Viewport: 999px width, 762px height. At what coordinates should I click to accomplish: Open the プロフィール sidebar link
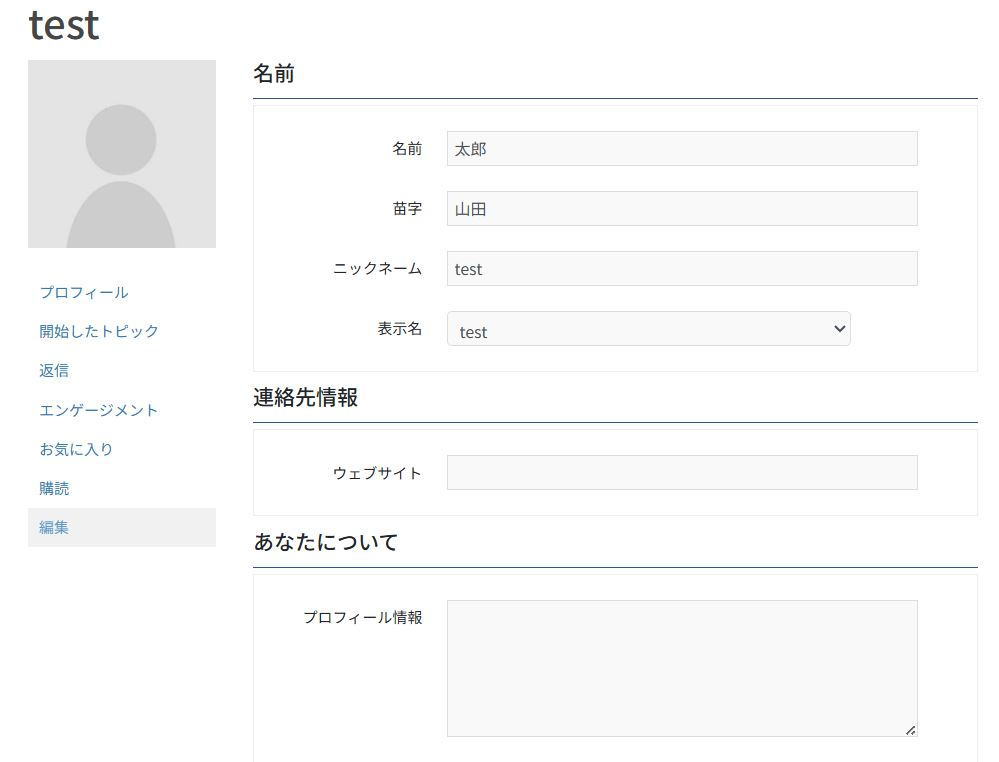coord(84,292)
